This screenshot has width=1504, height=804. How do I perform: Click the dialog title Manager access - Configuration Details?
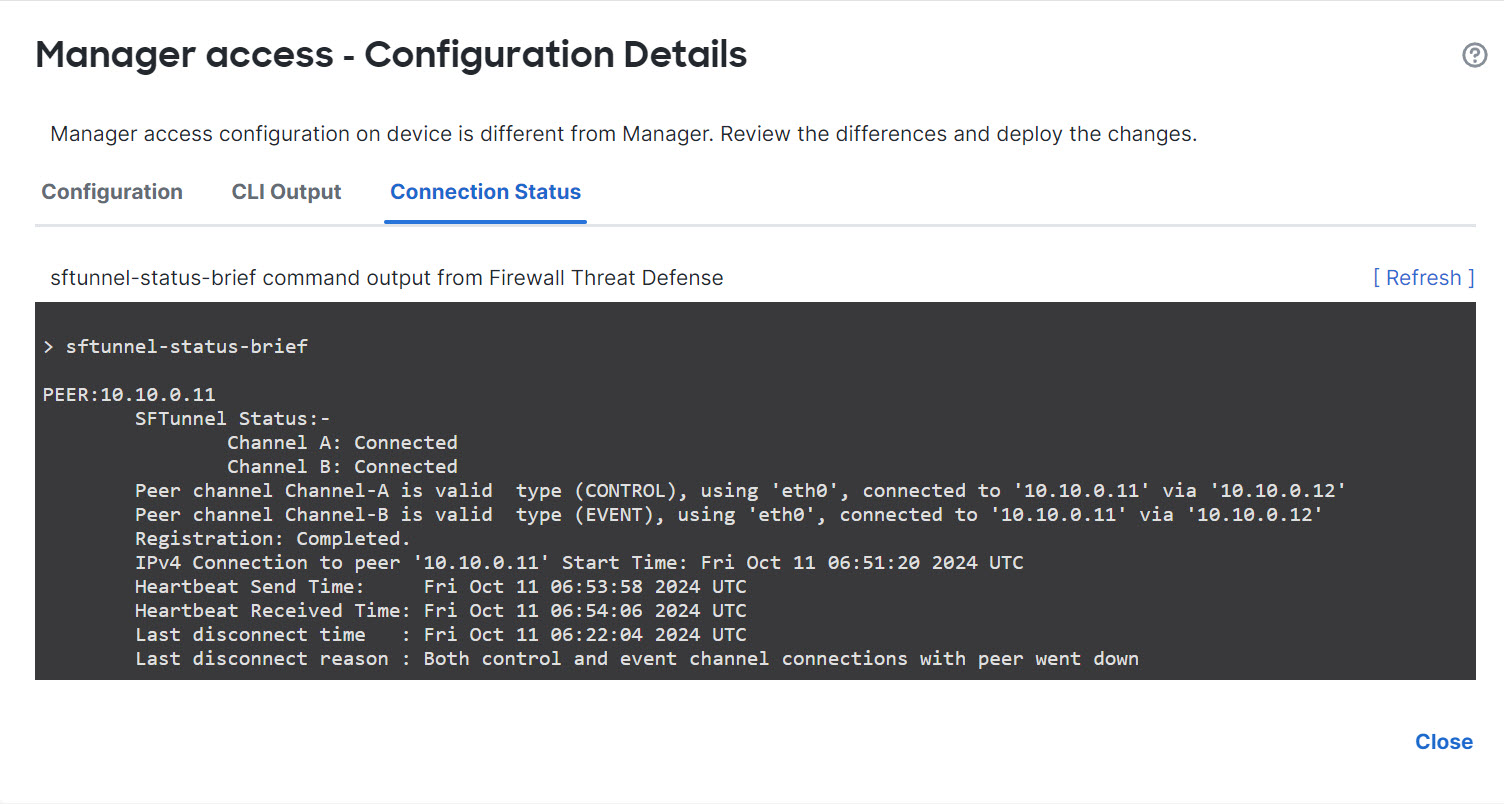pyautogui.click(x=390, y=55)
